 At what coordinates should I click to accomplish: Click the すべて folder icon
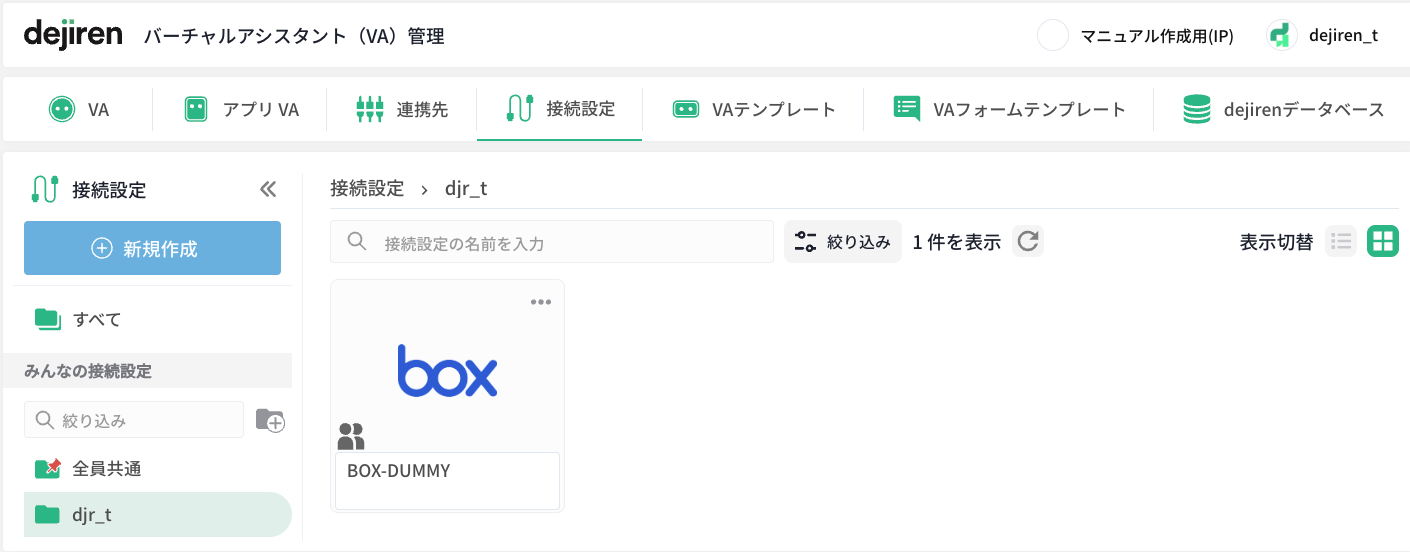(x=48, y=319)
